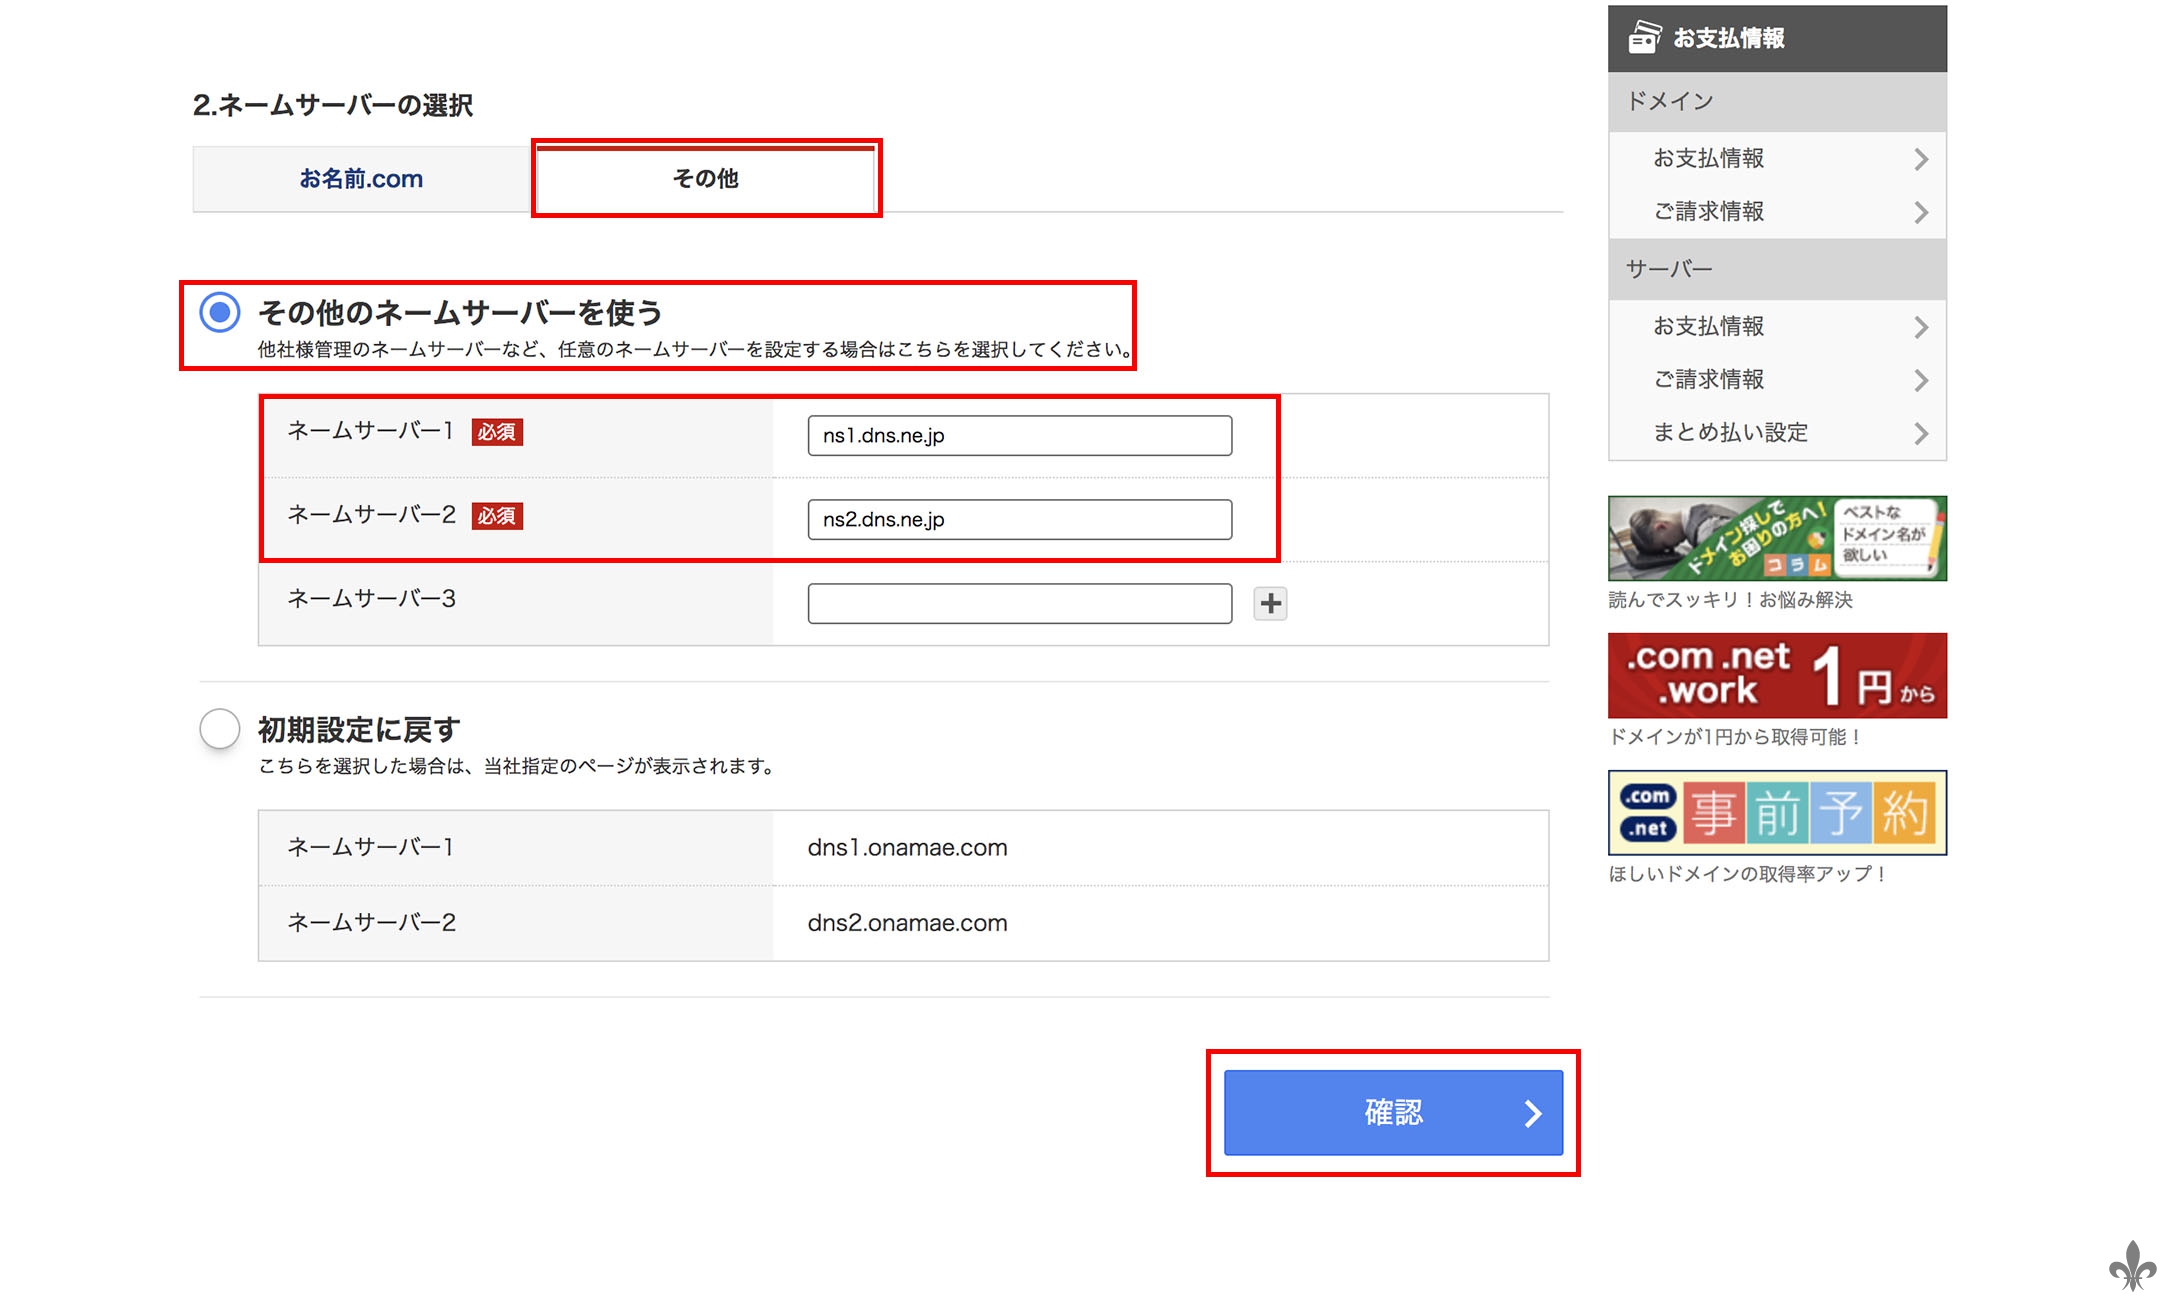This screenshot has height=1306, width=2174.
Task: Expand まとめ払い設定 chevron
Action: (x=1920, y=433)
